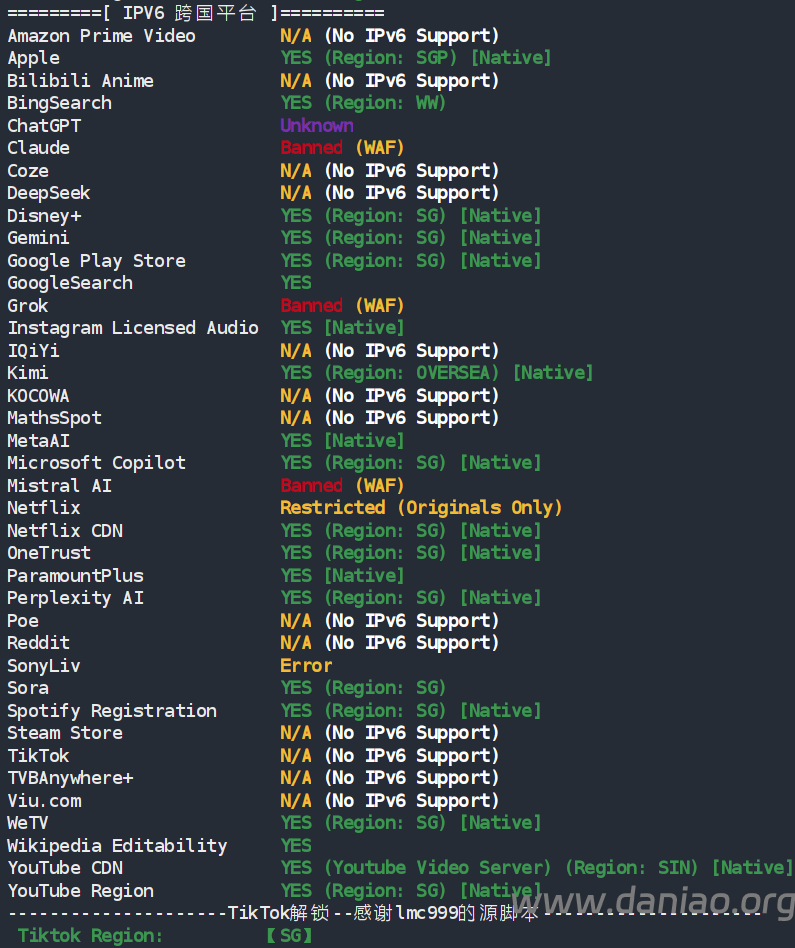This screenshot has height=948, width=795.
Task: Click the 'Viu.com' service name
Action: point(44,801)
